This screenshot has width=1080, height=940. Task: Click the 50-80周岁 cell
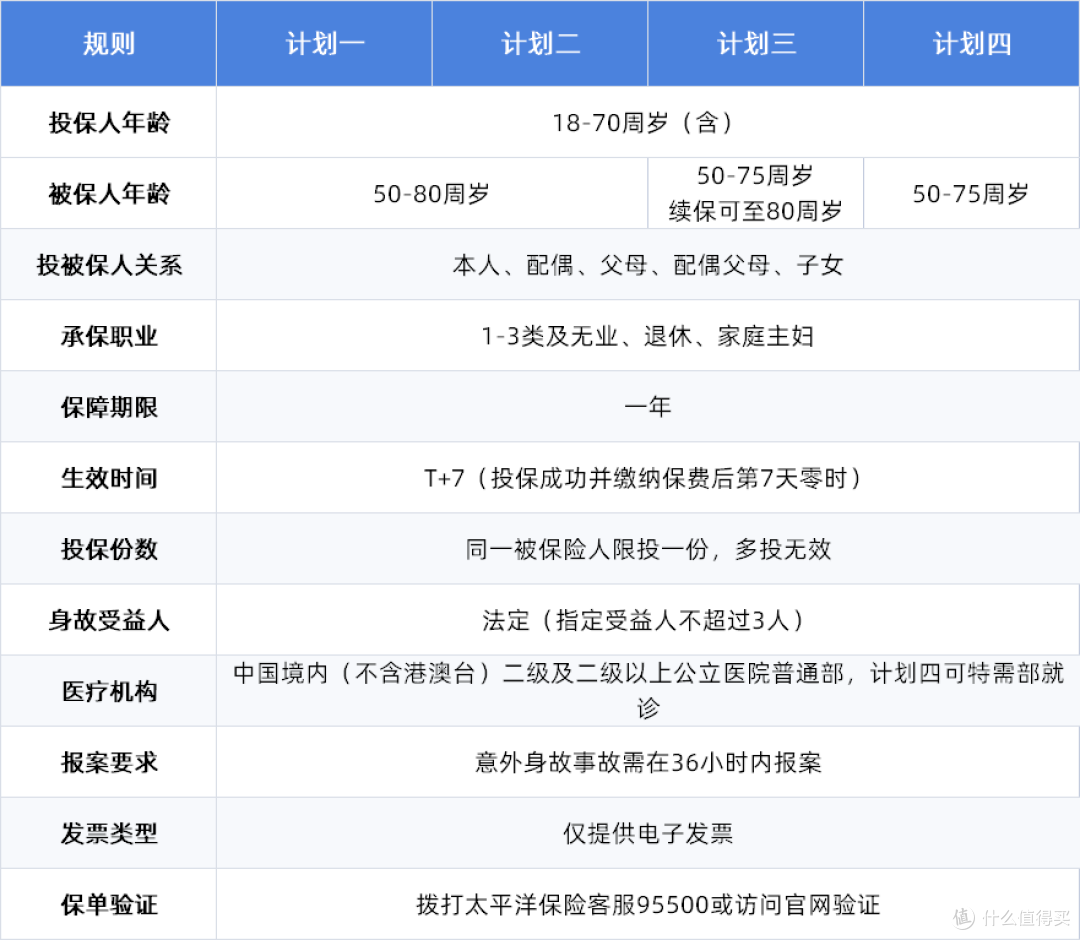point(432,194)
